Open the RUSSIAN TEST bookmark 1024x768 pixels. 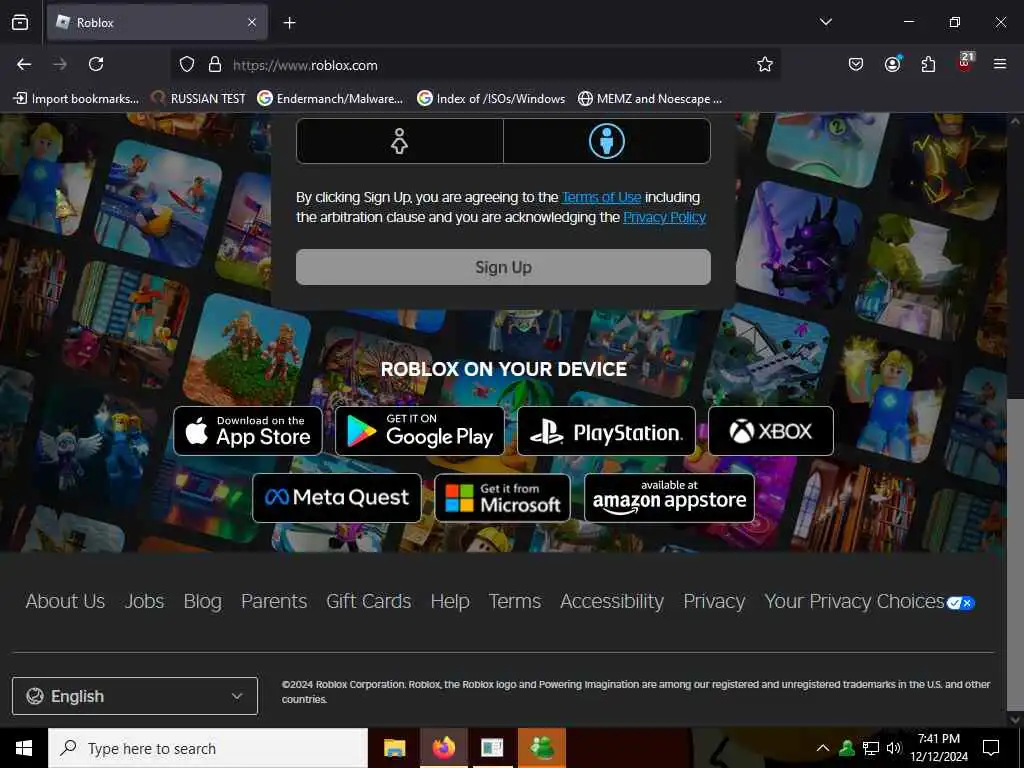[199, 99]
